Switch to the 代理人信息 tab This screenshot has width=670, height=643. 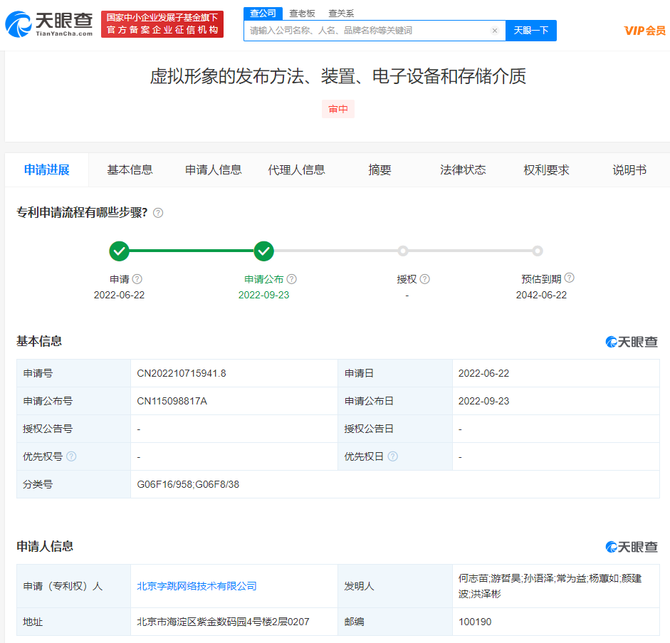pyautogui.click(x=297, y=170)
